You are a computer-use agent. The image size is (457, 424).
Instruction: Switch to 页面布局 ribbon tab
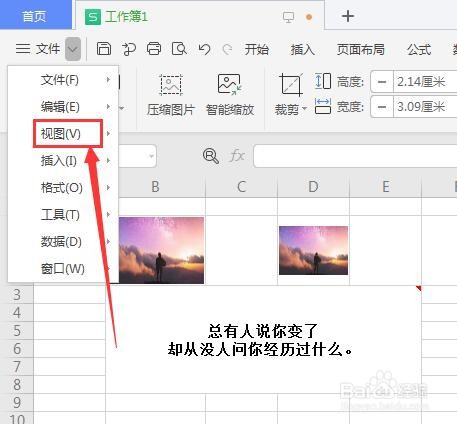(x=360, y=49)
